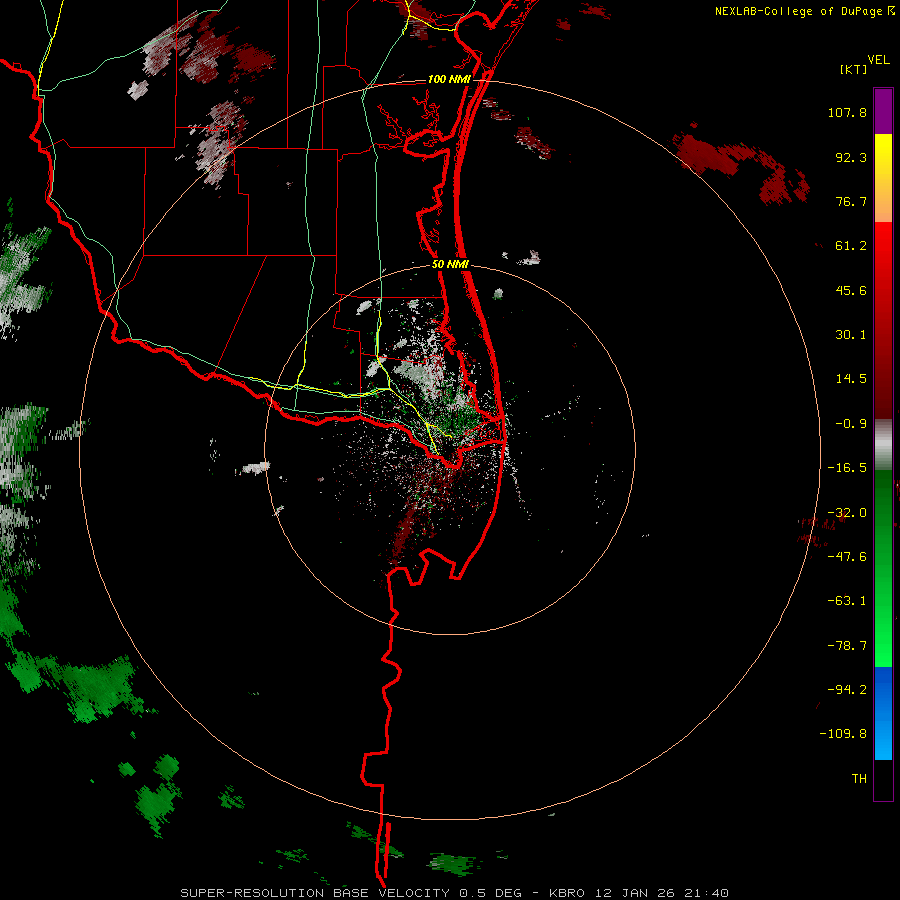Select the 92.3 legend value
Screen dimensions: 900x900
click(851, 157)
